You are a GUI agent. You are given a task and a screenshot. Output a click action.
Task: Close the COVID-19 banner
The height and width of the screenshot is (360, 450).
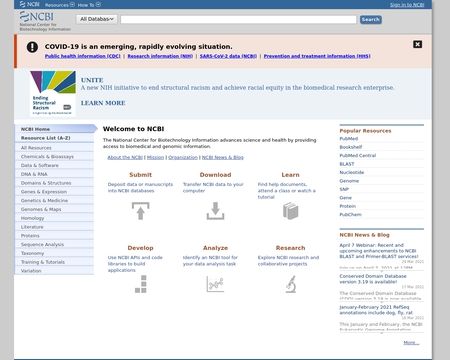pyautogui.click(x=417, y=44)
